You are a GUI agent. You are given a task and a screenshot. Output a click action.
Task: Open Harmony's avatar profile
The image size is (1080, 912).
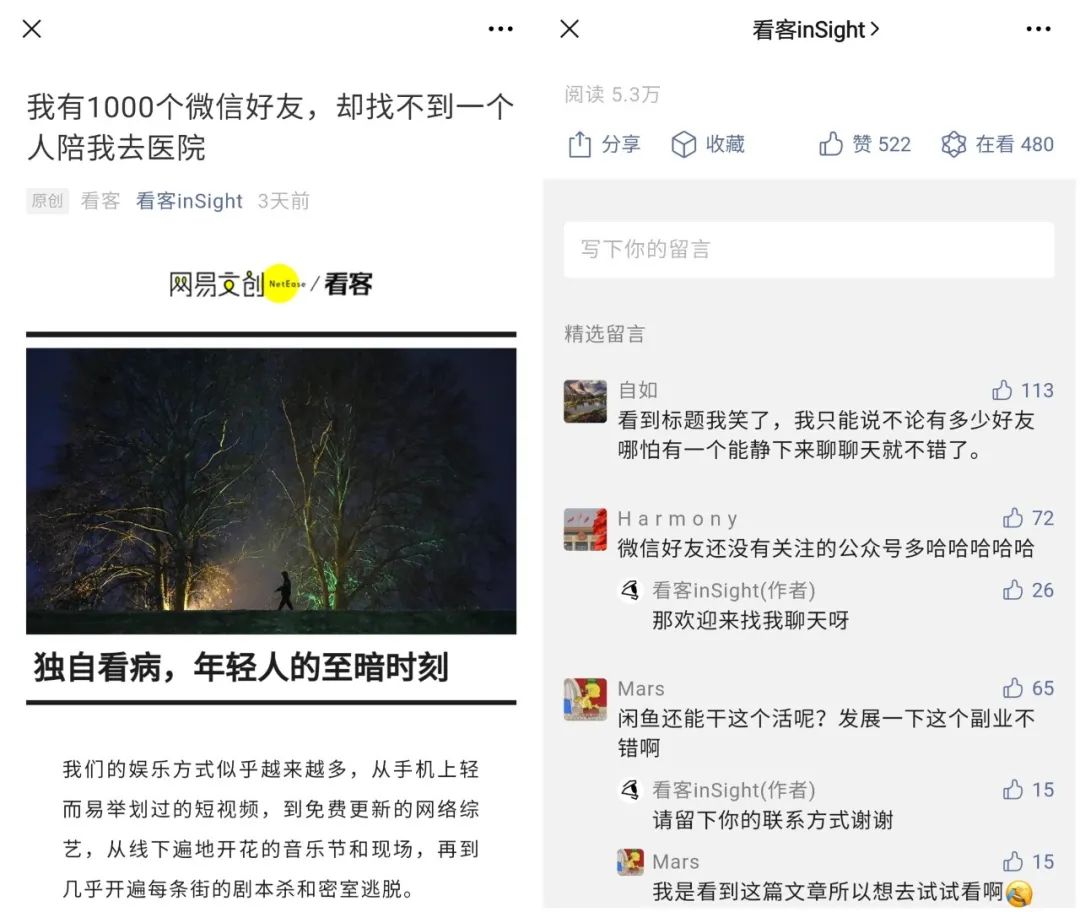[585, 530]
